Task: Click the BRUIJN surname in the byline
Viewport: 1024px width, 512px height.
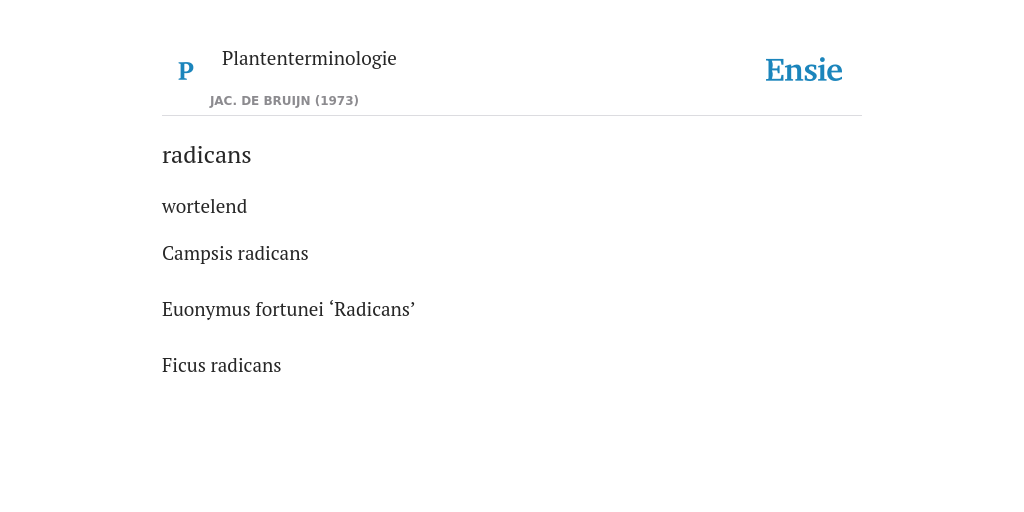Action: tap(287, 101)
